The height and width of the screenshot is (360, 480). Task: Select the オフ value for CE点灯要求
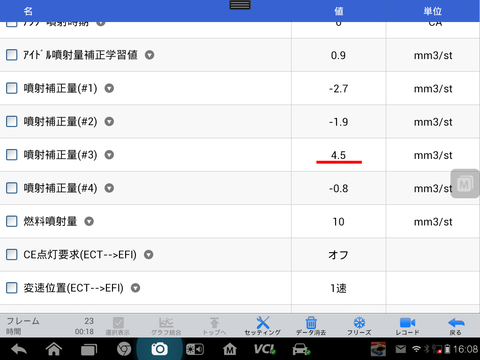(338, 255)
